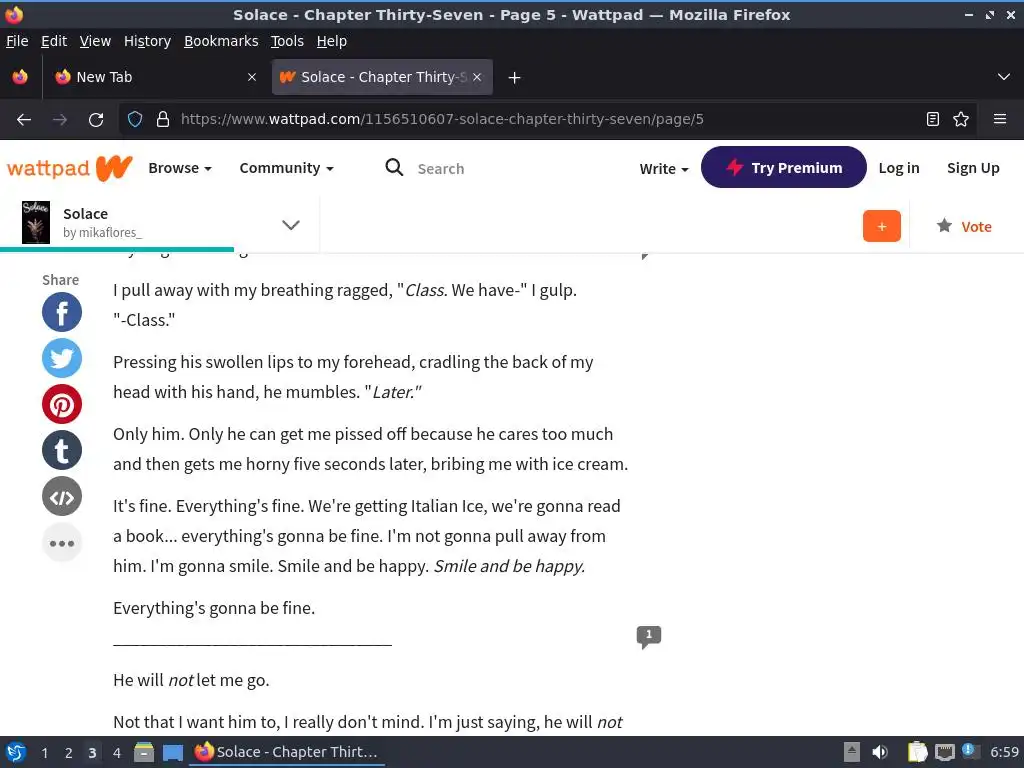Click Firefox Solace taskbar window entry
Viewport: 1024px width, 768px height.
(287, 752)
